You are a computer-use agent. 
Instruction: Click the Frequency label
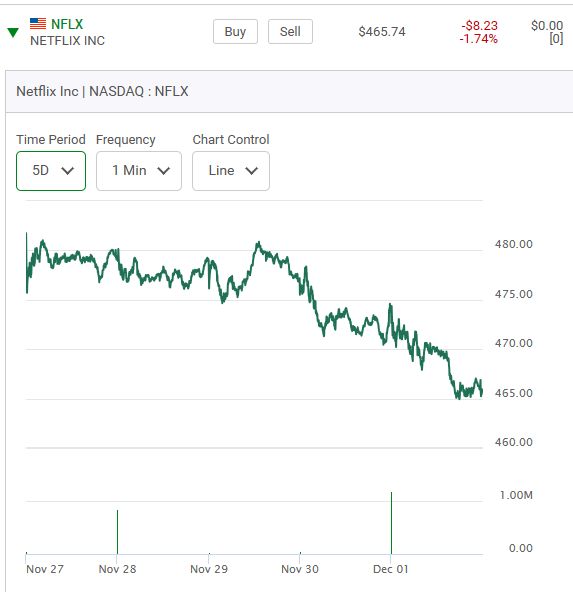pyautogui.click(x=126, y=140)
